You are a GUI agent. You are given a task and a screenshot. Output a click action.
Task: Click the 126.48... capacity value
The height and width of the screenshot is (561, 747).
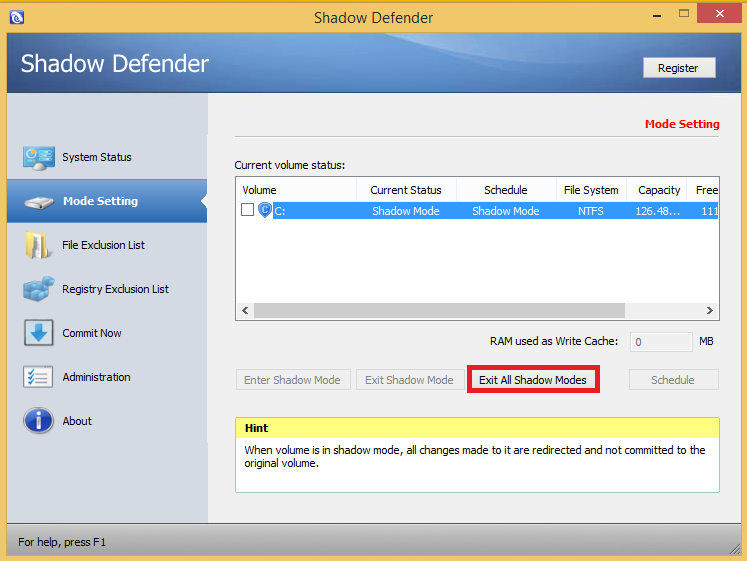click(x=657, y=211)
